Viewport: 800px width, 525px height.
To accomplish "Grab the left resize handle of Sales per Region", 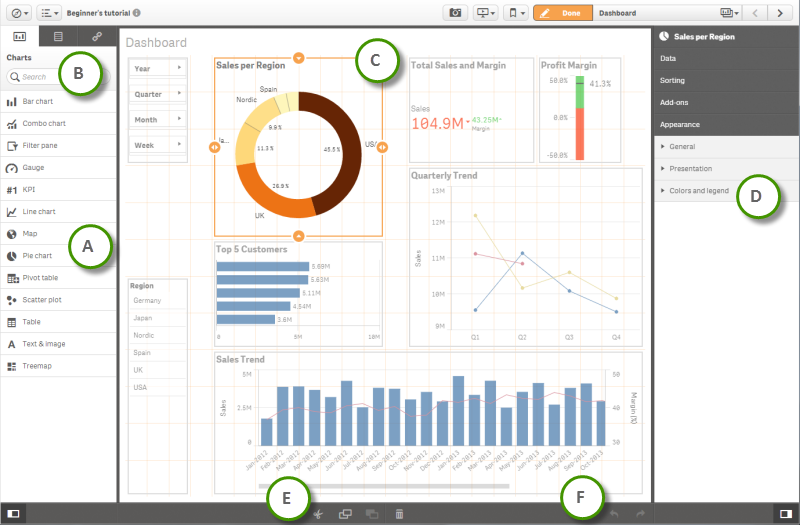I will pyautogui.click(x=214, y=147).
